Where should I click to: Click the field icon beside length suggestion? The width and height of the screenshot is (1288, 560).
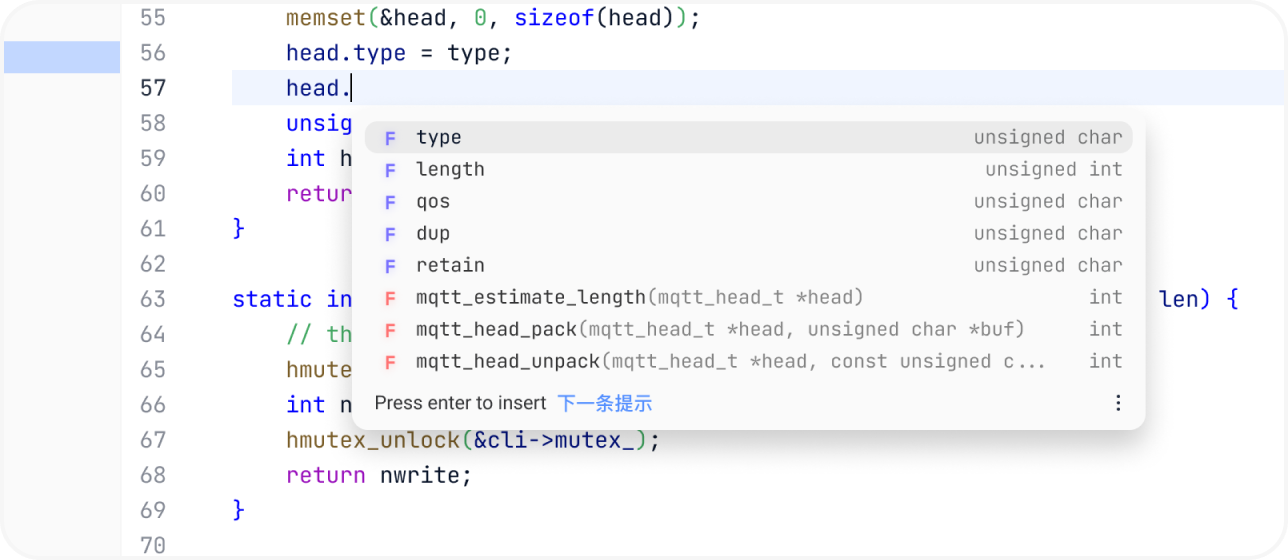click(x=391, y=170)
